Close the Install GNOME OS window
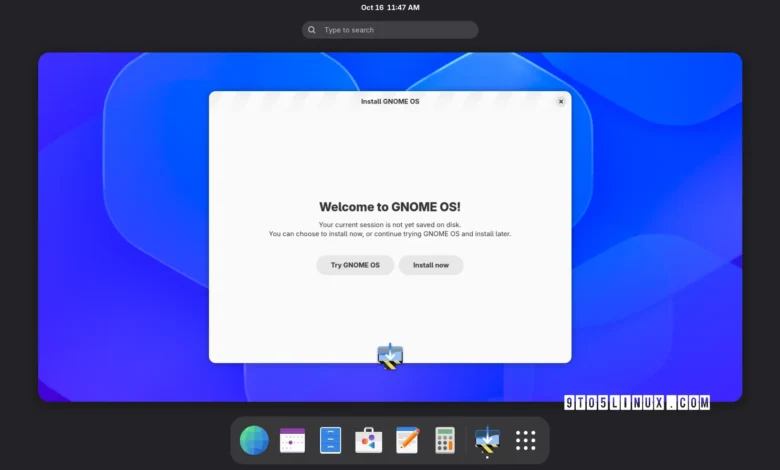Viewport: 780px width, 470px height. click(x=561, y=101)
